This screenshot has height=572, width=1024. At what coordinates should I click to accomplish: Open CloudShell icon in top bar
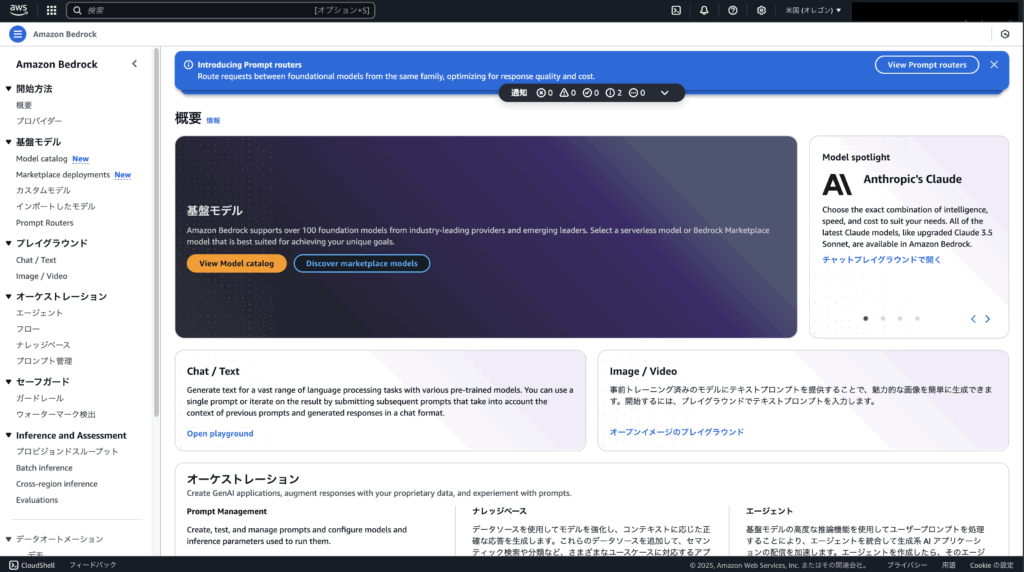pos(676,10)
